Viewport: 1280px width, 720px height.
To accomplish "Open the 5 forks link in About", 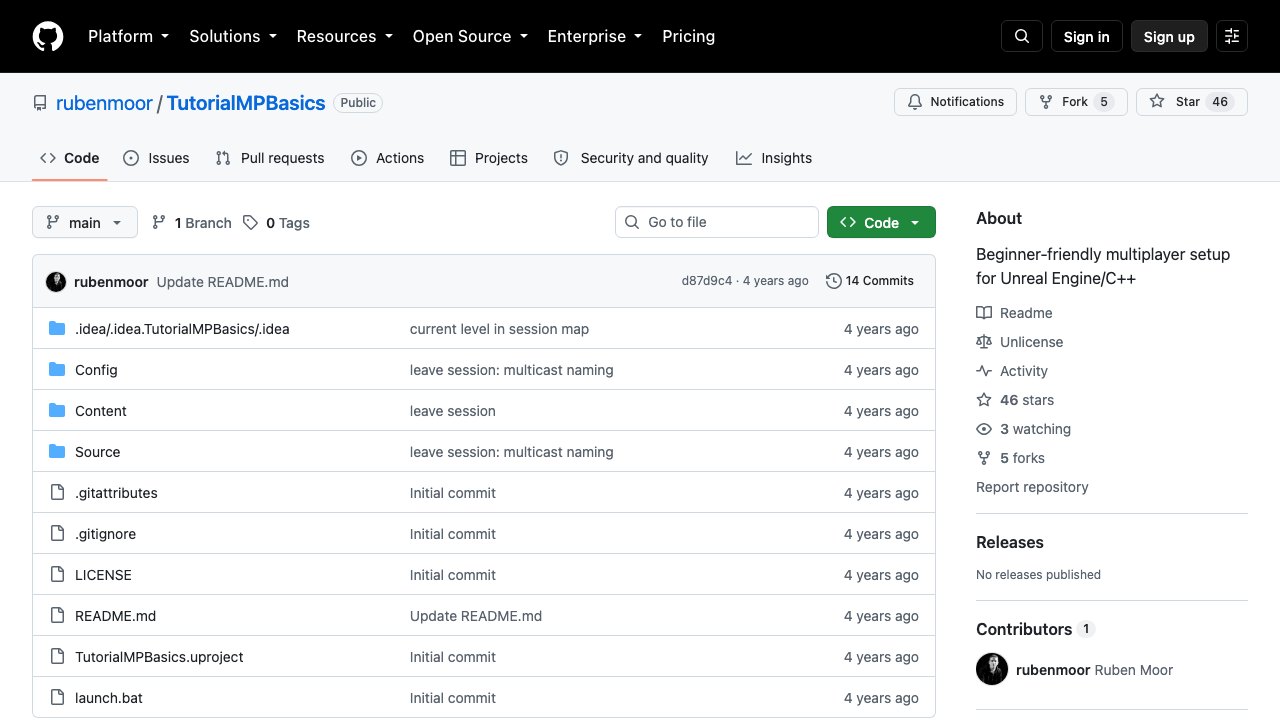I will pyautogui.click(x=1010, y=458).
